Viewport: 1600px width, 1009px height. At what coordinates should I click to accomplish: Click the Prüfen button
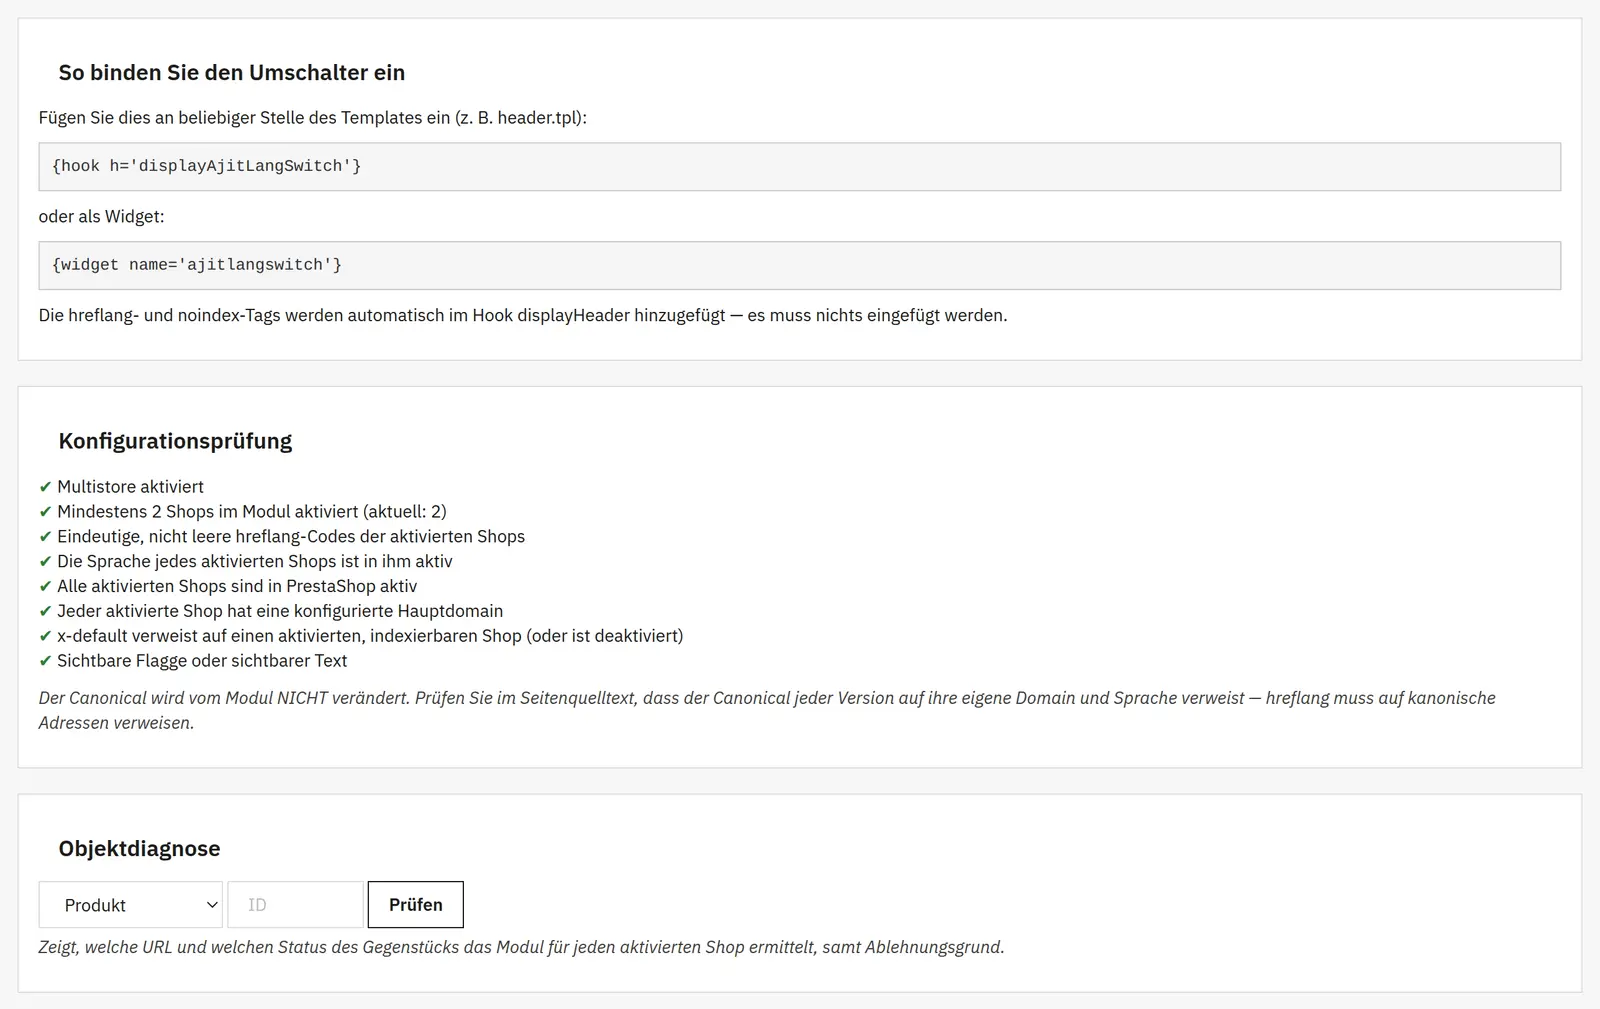tap(415, 904)
